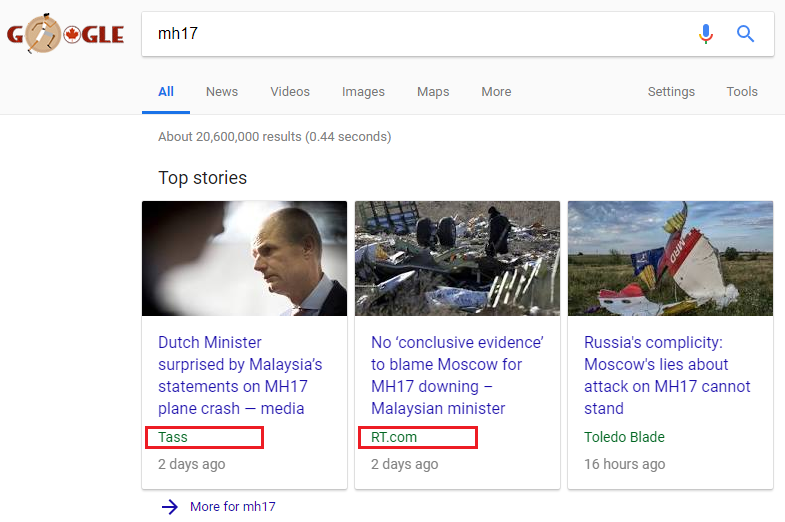Open the Maps tab
This screenshot has height=522, width=785.
(x=433, y=92)
